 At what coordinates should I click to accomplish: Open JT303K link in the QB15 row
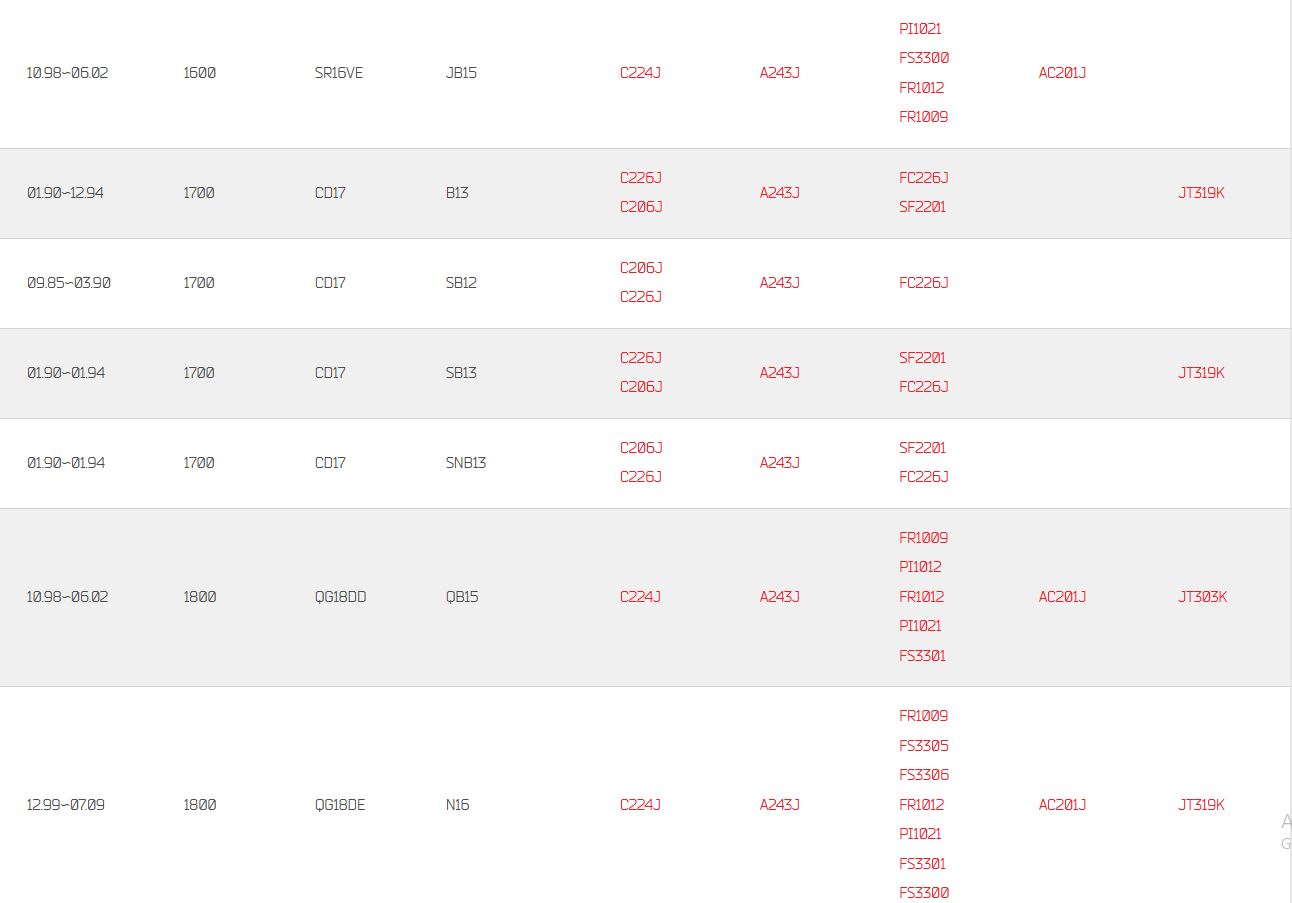(x=1202, y=597)
